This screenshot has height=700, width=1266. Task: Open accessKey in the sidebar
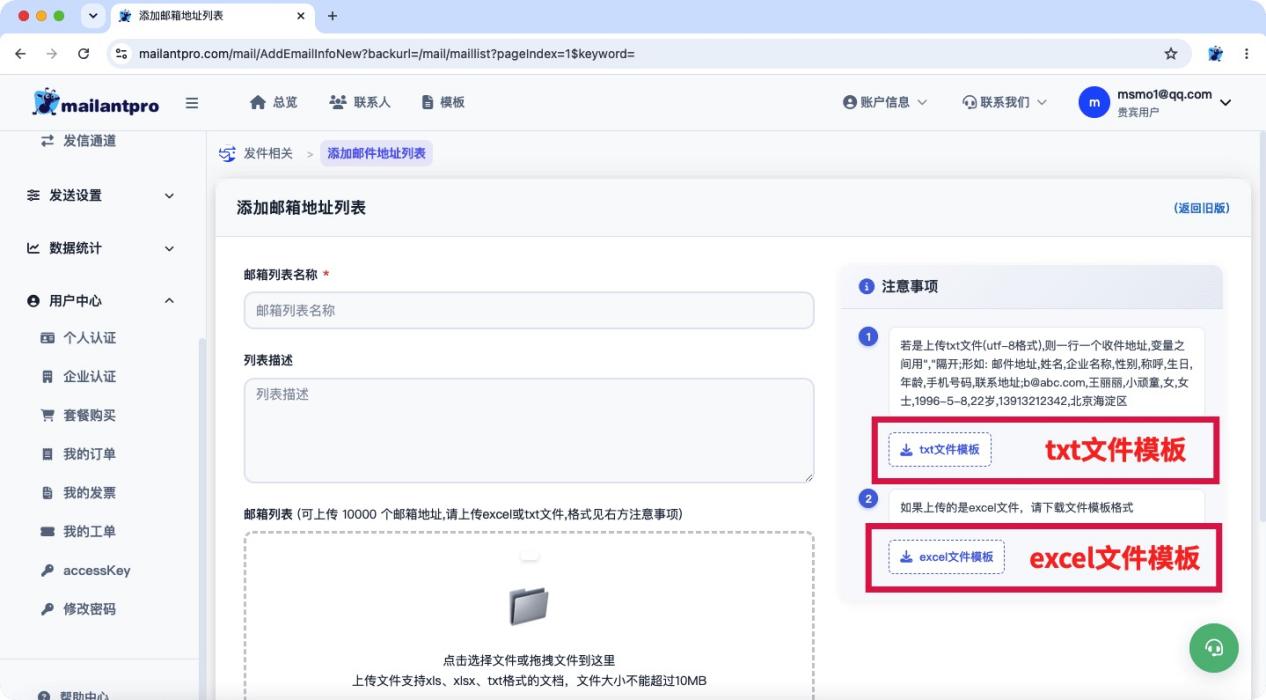coord(96,570)
